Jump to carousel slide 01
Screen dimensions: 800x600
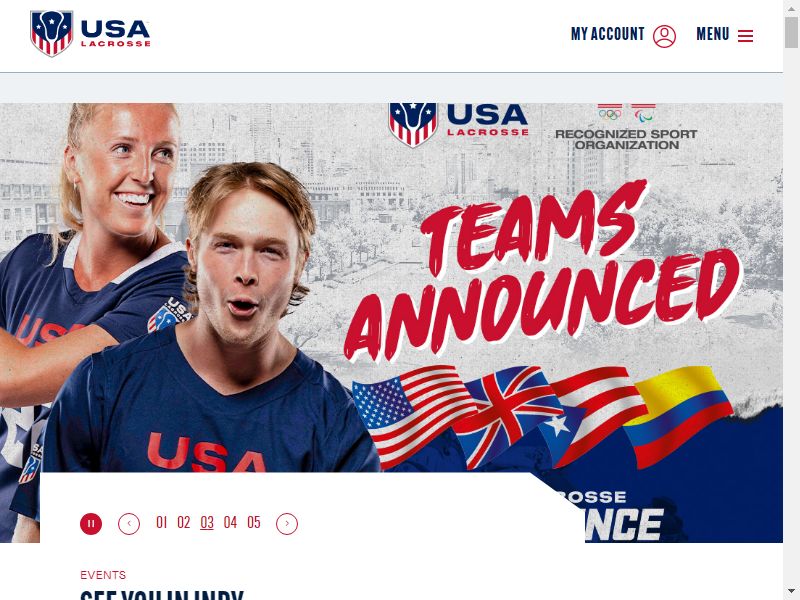[x=162, y=522]
